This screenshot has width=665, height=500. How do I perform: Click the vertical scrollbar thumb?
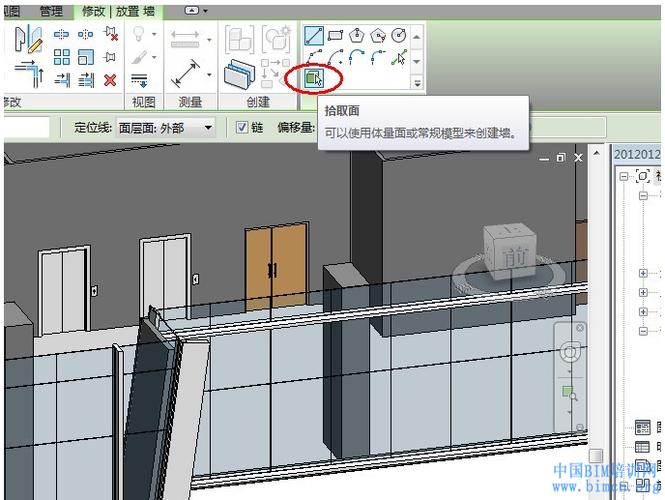point(596,456)
